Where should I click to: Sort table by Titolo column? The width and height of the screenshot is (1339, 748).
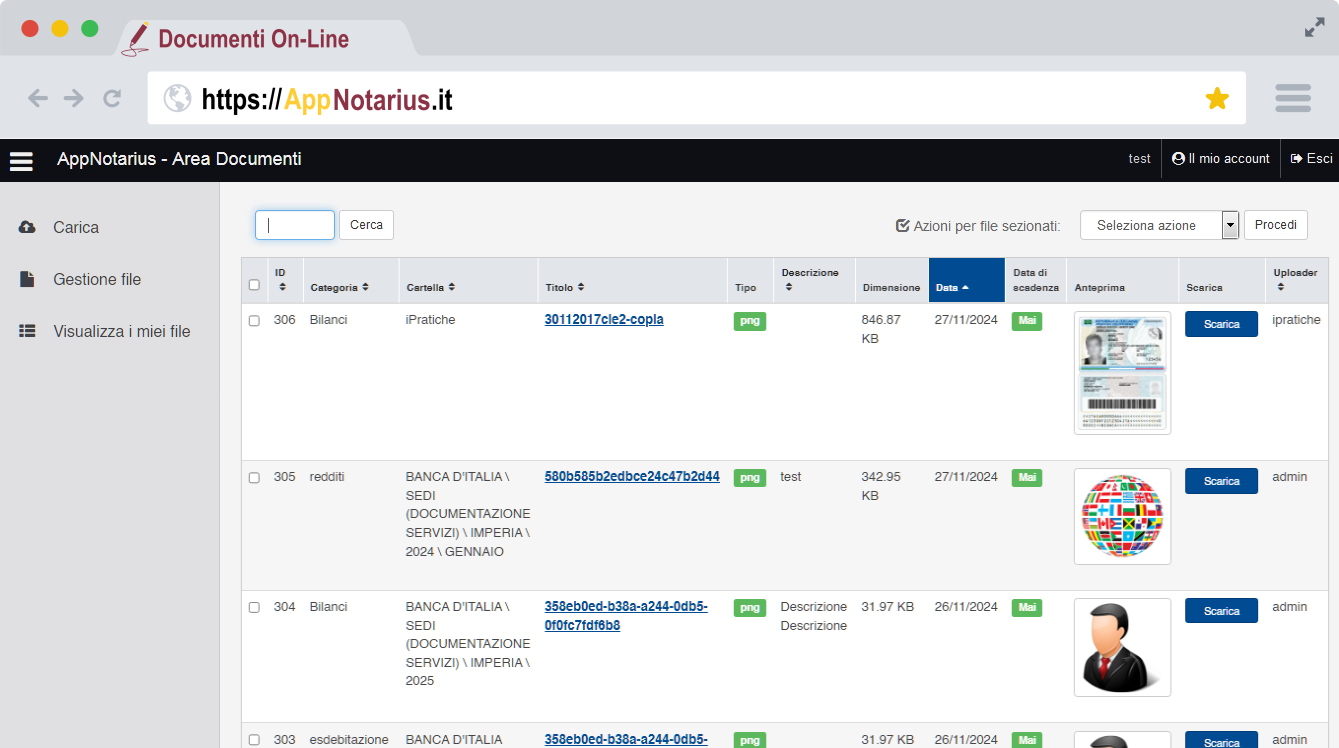pyautogui.click(x=565, y=287)
